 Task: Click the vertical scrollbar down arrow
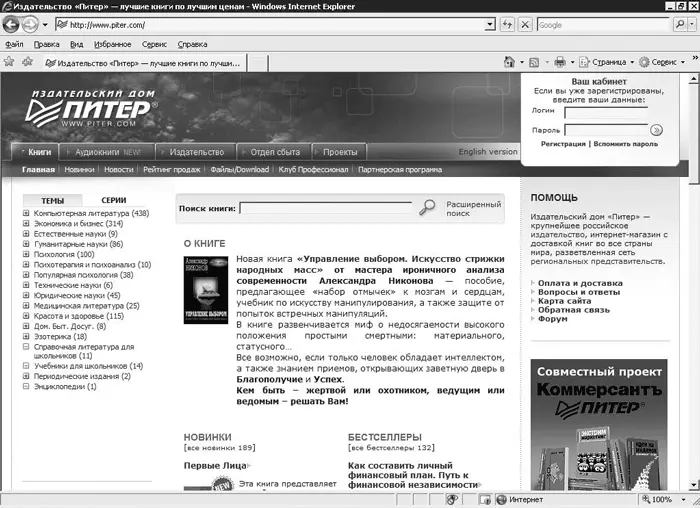[x=693, y=484]
